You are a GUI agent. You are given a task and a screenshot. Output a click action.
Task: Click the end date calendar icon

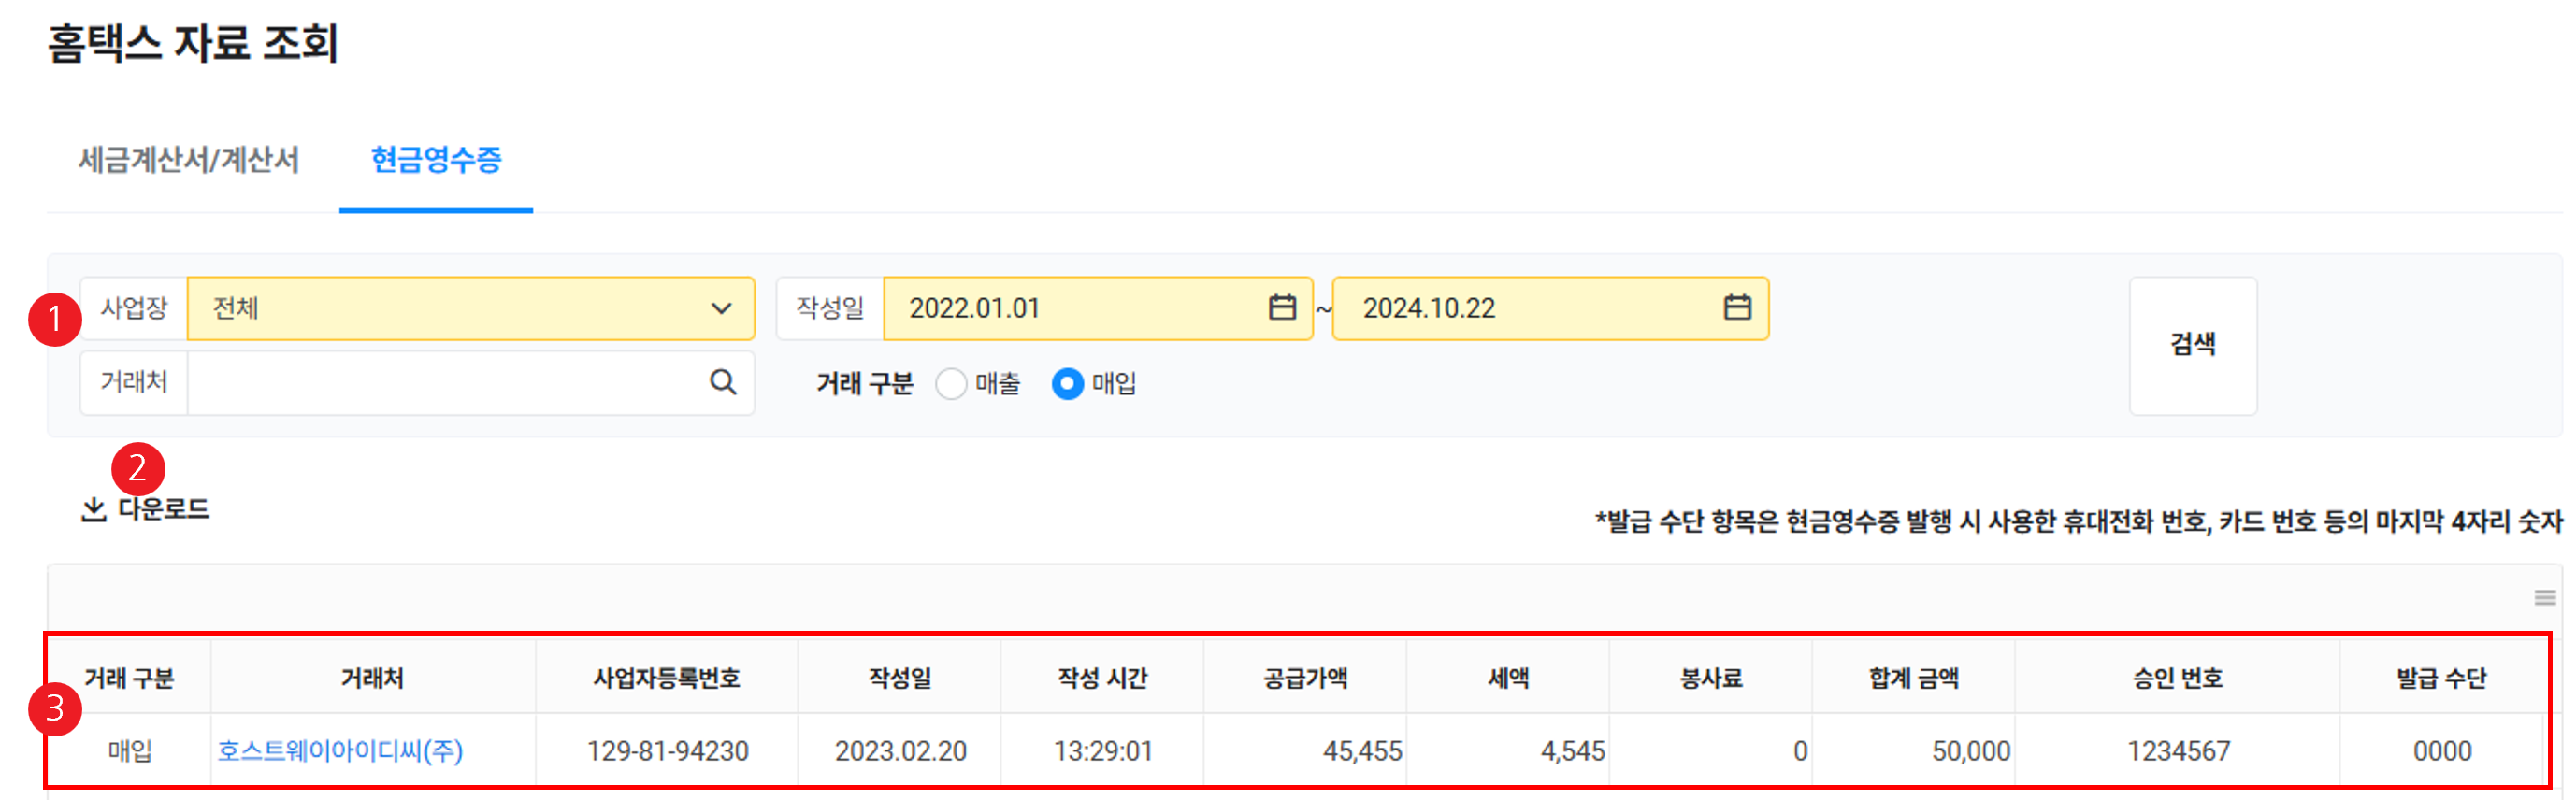click(x=1737, y=307)
